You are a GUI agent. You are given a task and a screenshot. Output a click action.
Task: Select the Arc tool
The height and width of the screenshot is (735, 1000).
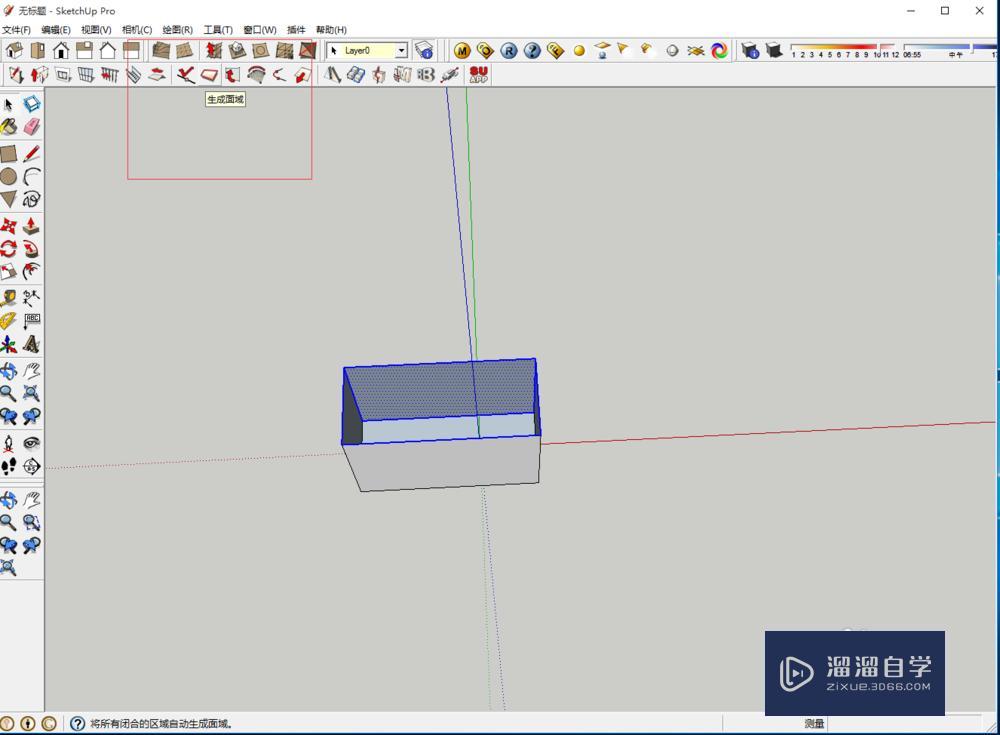pyautogui.click(x=31, y=177)
